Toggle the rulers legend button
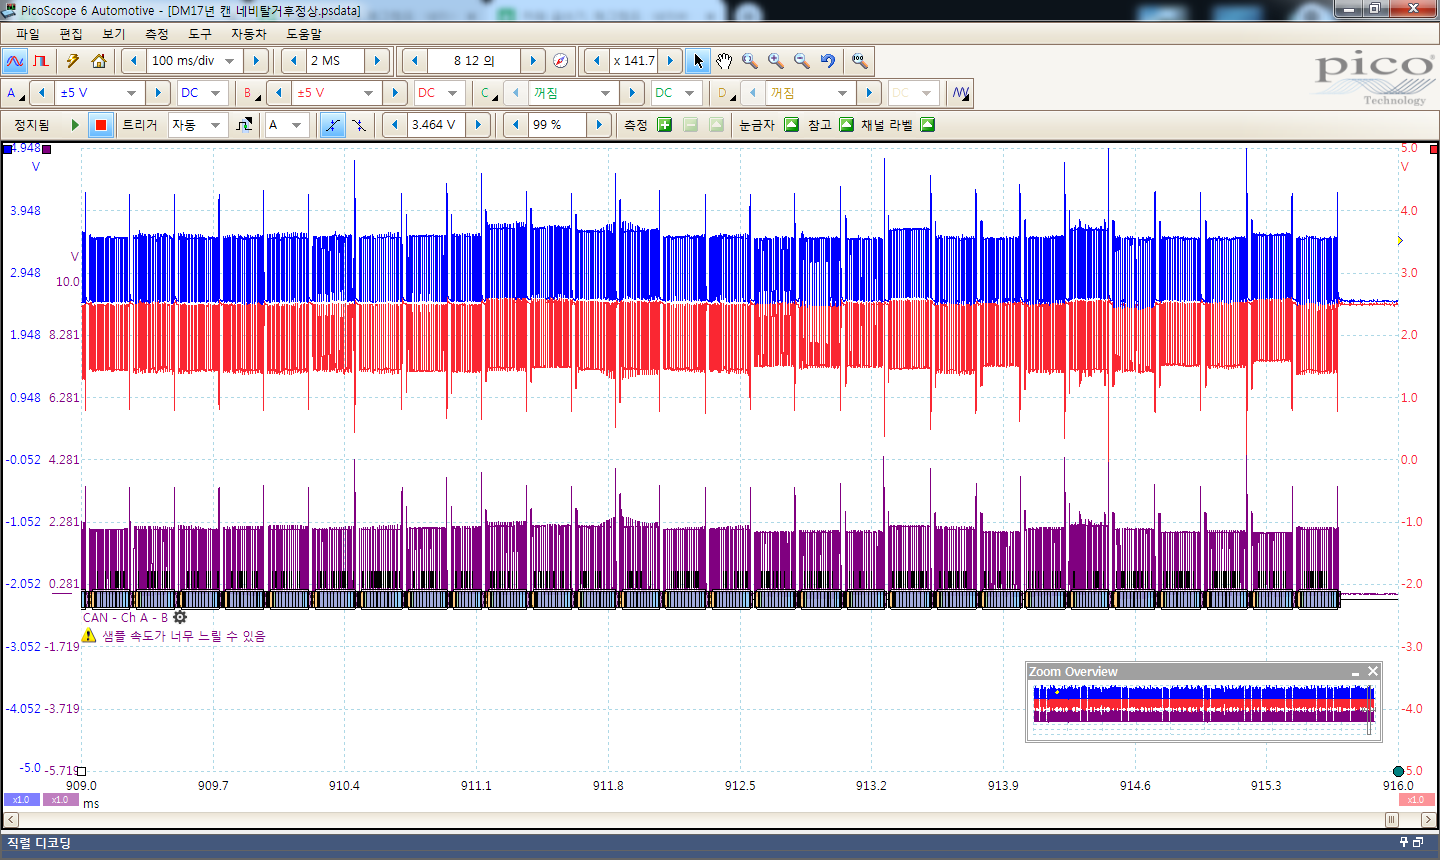Image resolution: width=1440 pixels, height=860 pixels. click(x=791, y=125)
